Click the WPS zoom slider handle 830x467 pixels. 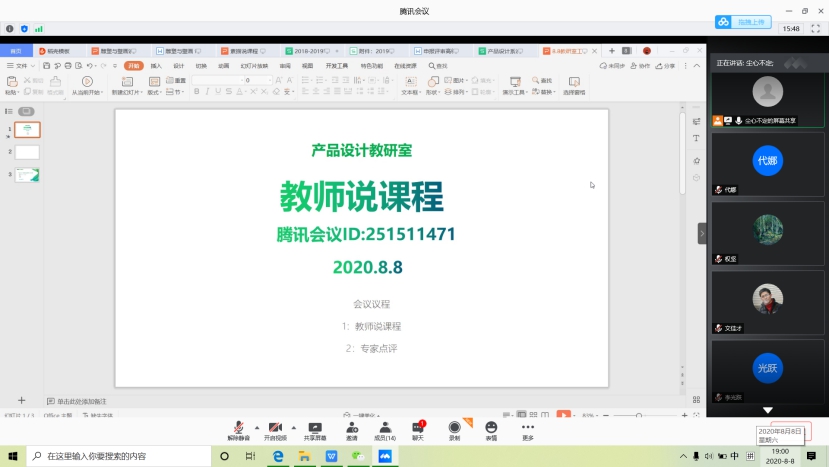639,416
